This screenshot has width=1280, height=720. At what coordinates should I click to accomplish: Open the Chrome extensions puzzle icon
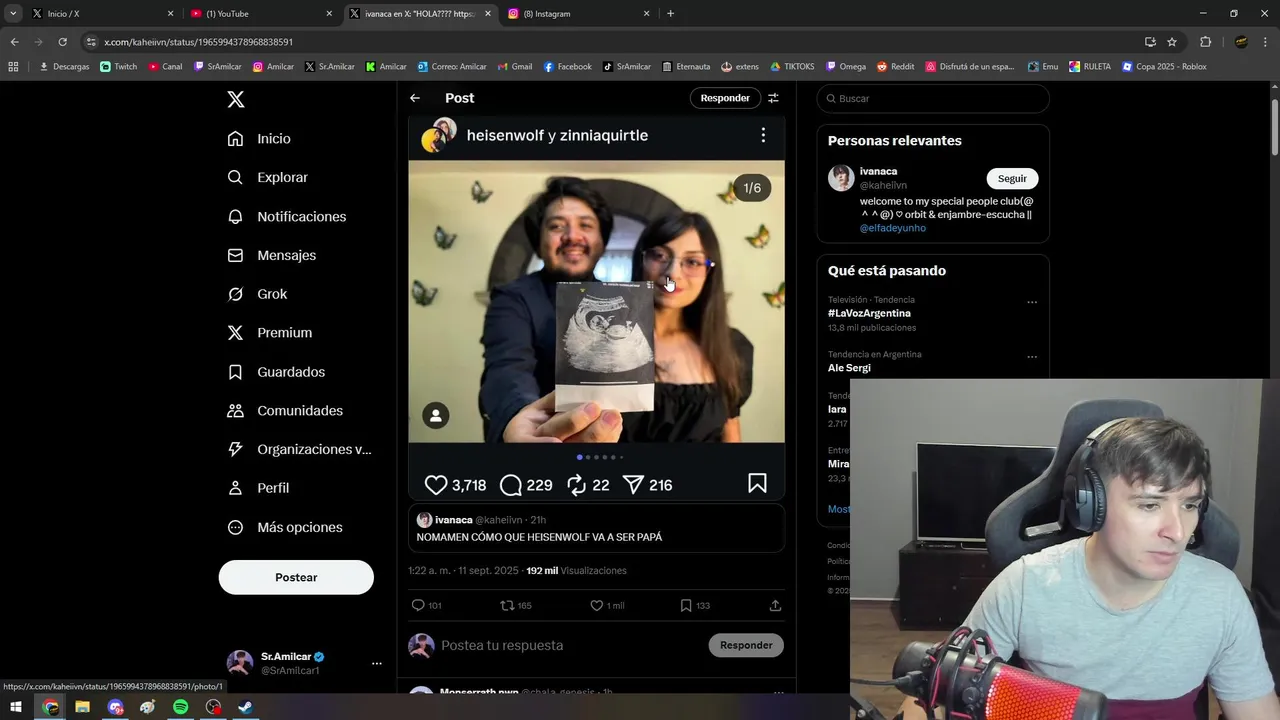coord(1205,42)
